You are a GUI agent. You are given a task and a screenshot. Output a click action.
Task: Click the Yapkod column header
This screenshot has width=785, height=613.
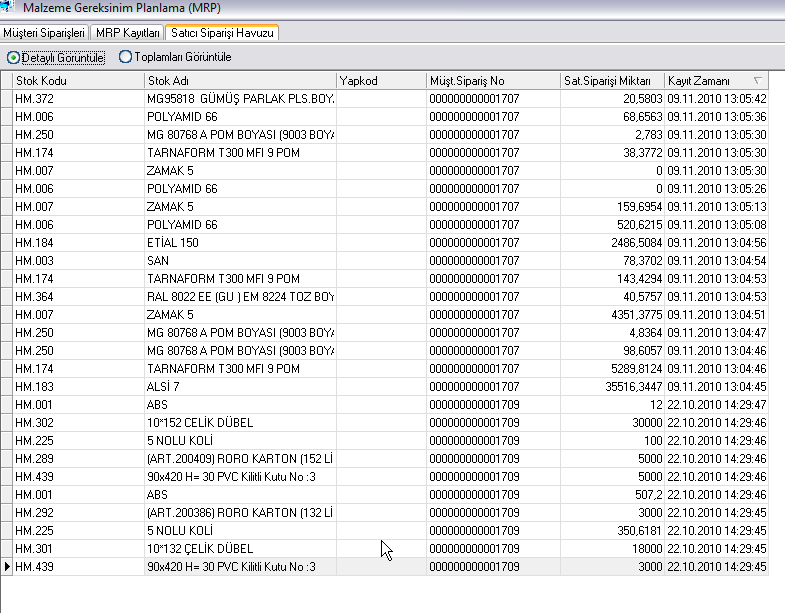[x=380, y=80]
